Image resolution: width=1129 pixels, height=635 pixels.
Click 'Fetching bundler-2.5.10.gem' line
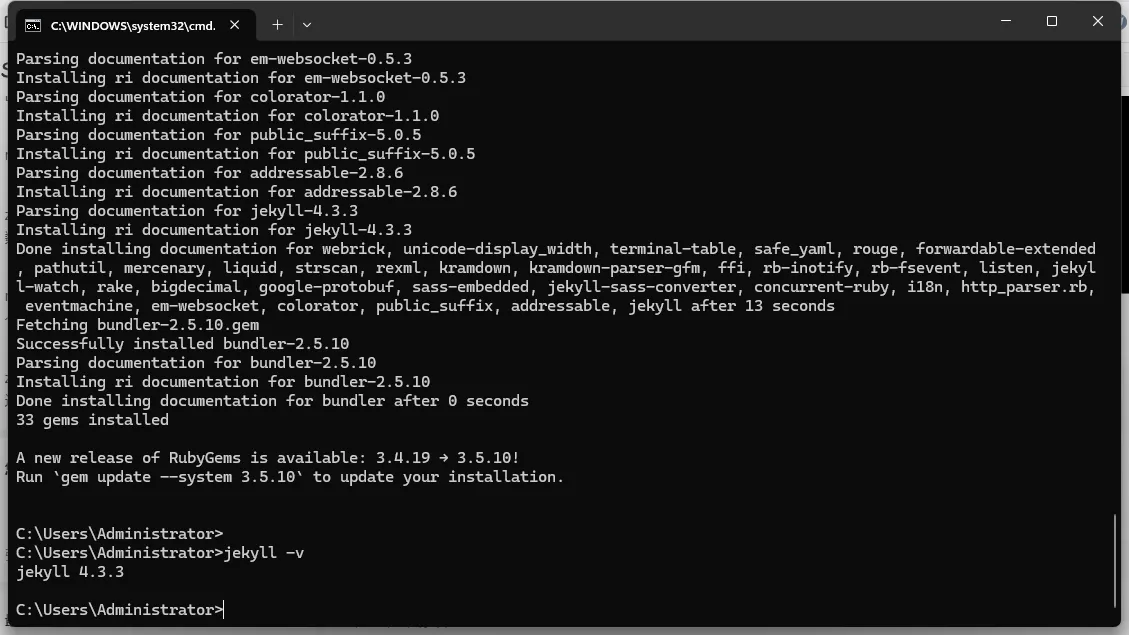[138, 325]
